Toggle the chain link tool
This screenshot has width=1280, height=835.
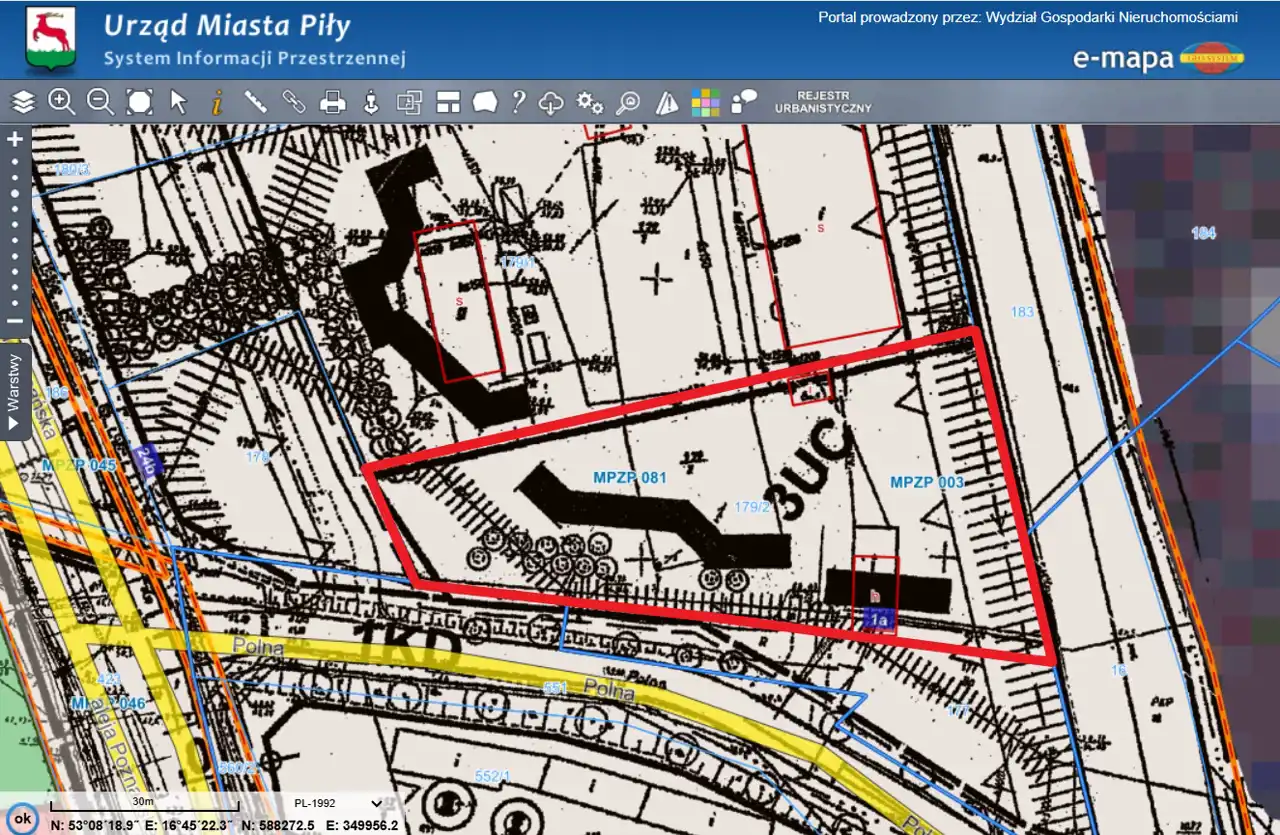coord(293,102)
